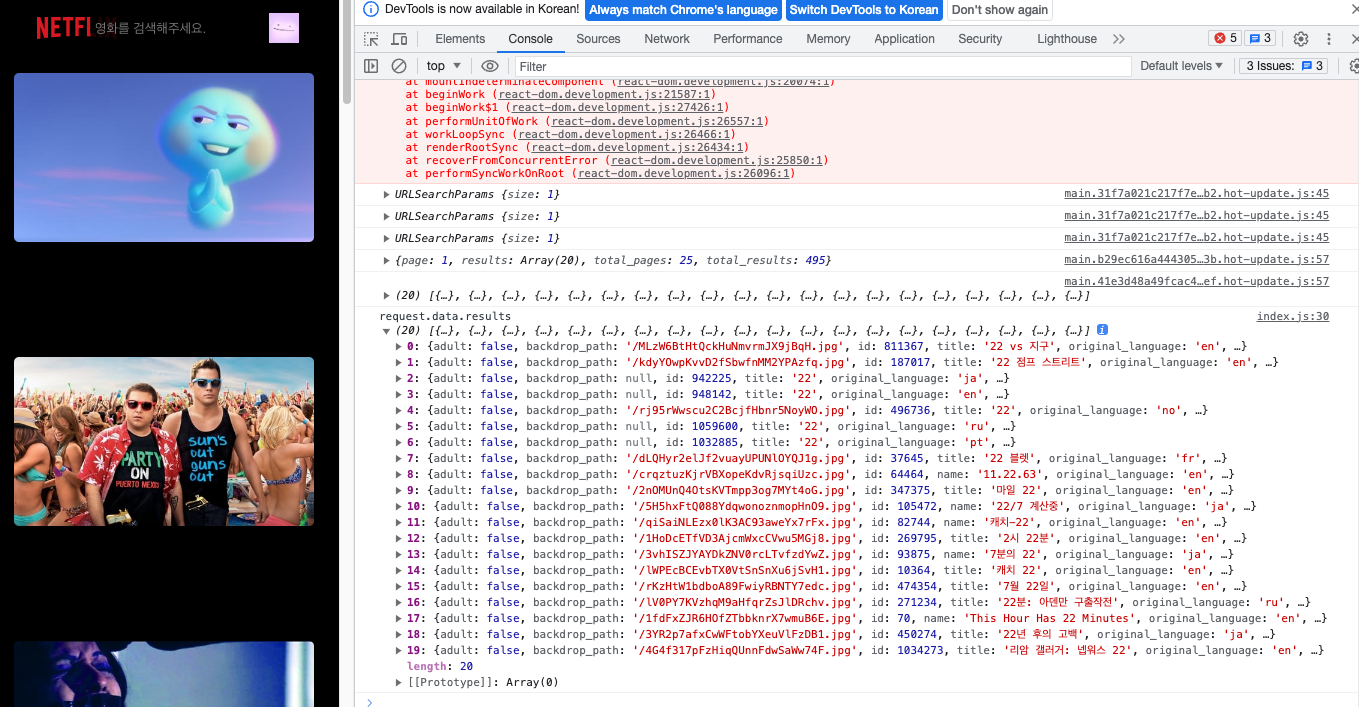Screen dimensions: 1359x707
Task: Open the Sources tab
Action: [x=598, y=39]
